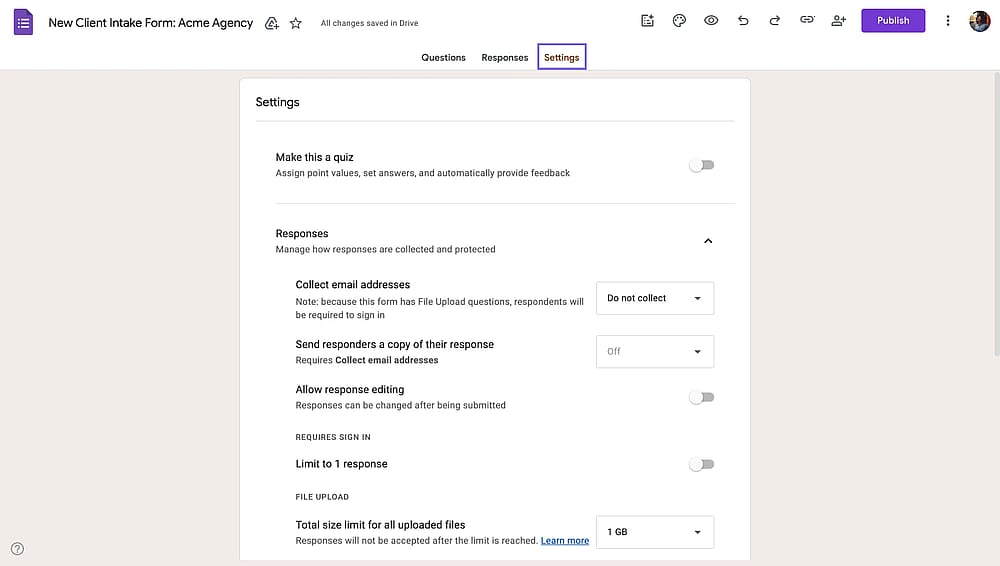Click the redo arrow
This screenshot has width=1000, height=566.
[x=775, y=20]
